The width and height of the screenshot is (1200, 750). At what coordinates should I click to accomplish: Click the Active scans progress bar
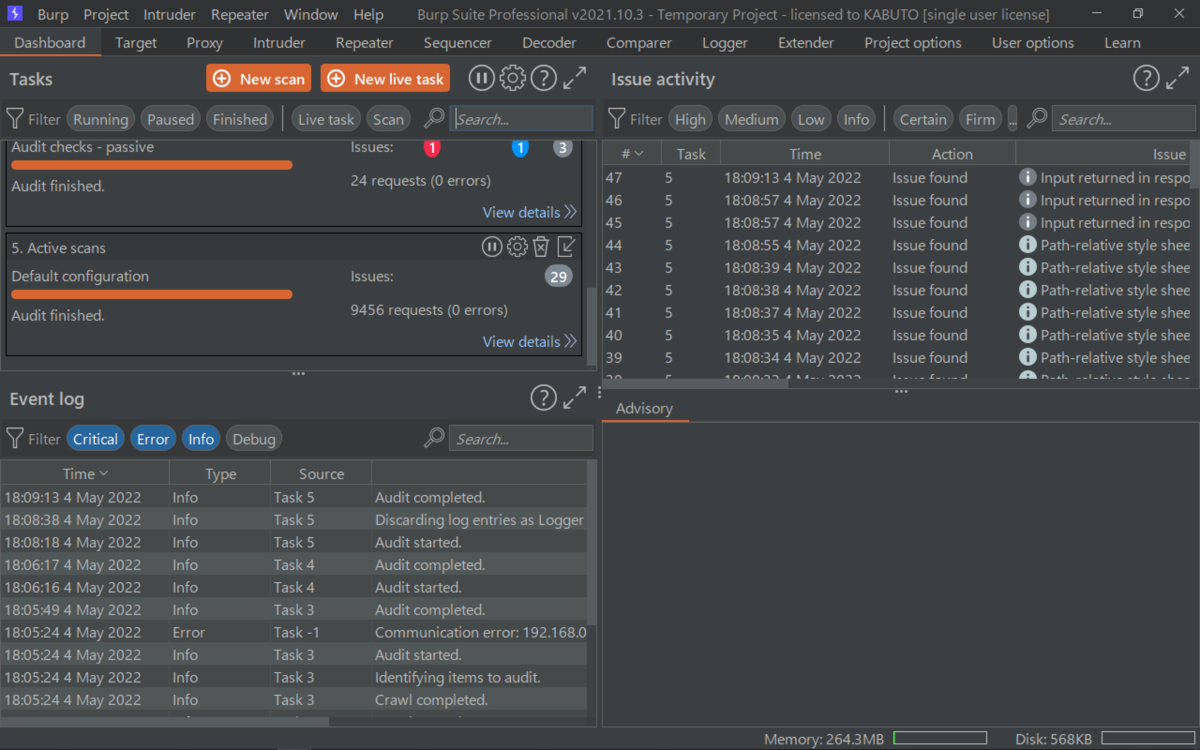(x=152, y=294)
